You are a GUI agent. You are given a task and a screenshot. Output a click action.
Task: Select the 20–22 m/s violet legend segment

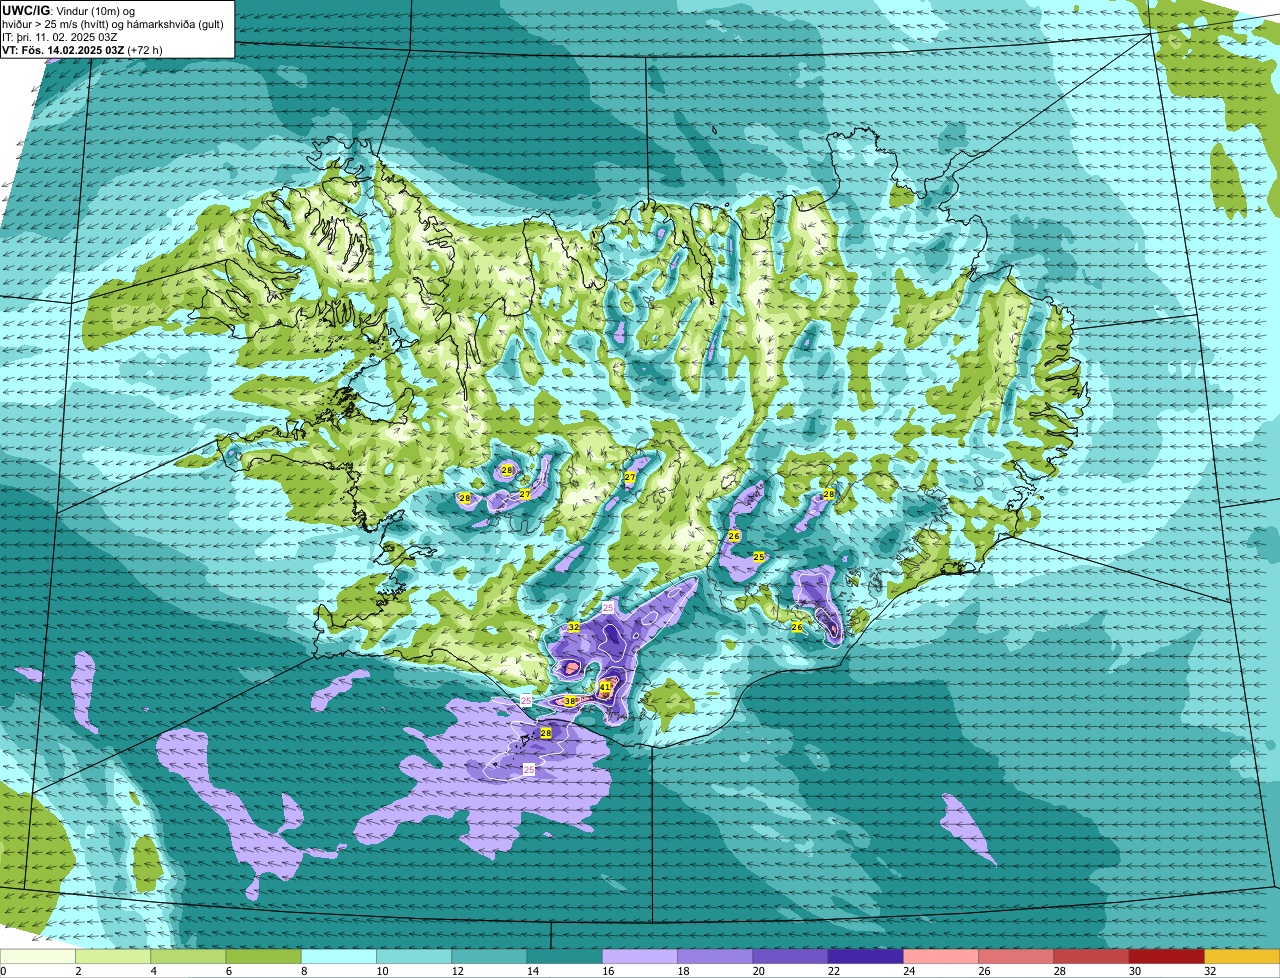click(790, 957)
